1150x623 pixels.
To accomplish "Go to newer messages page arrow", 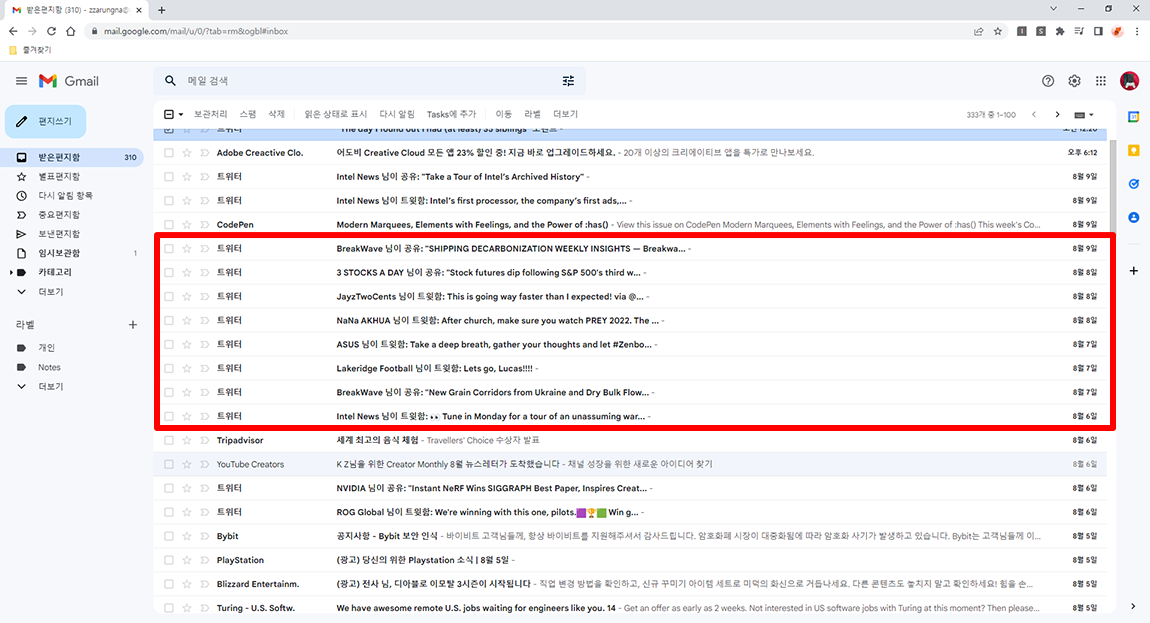I will pyautogui.click(x=1034, y=114).
